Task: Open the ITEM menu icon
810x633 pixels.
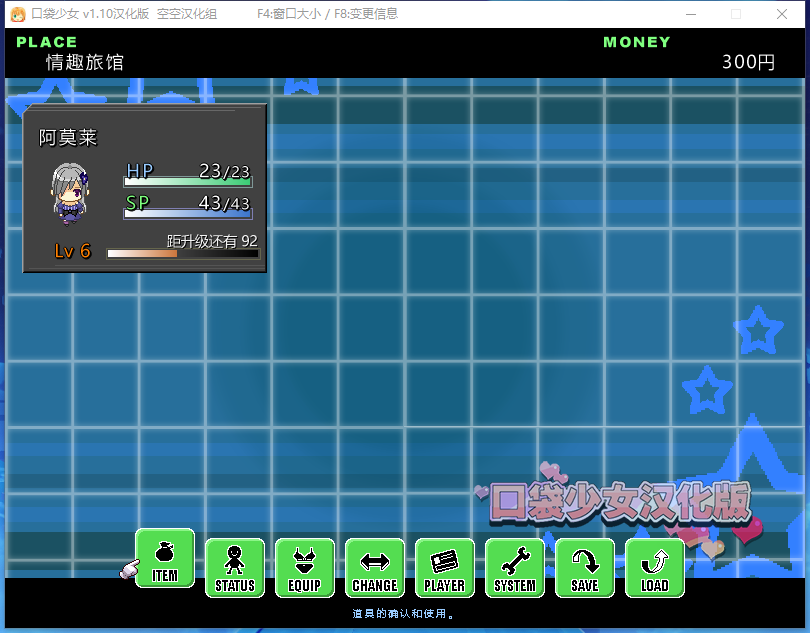Action: coord(165,558)
